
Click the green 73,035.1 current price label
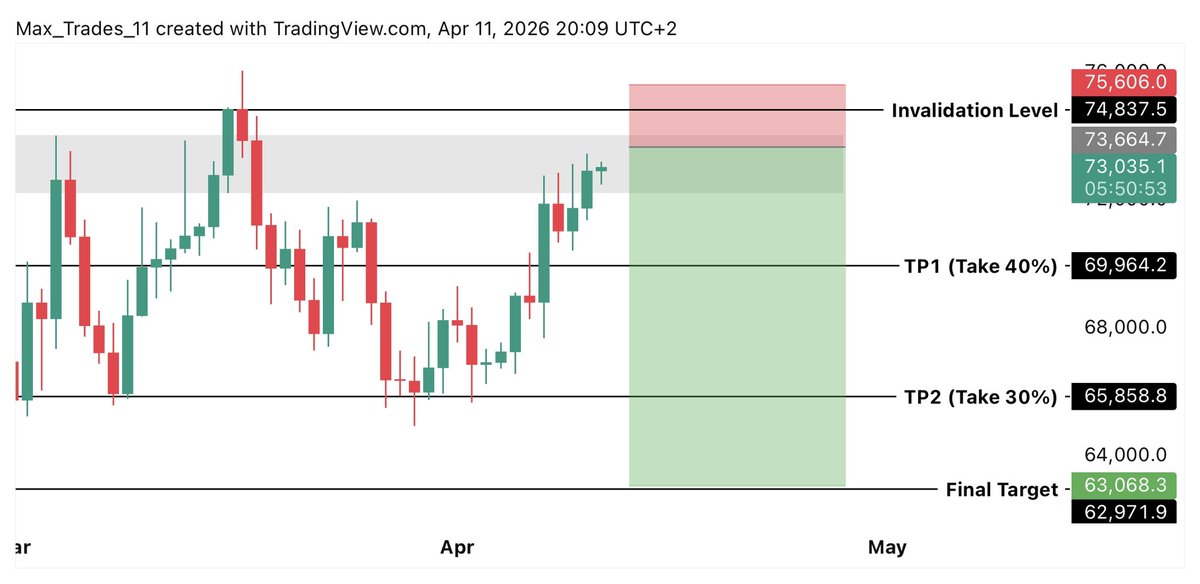[1118, 167]
